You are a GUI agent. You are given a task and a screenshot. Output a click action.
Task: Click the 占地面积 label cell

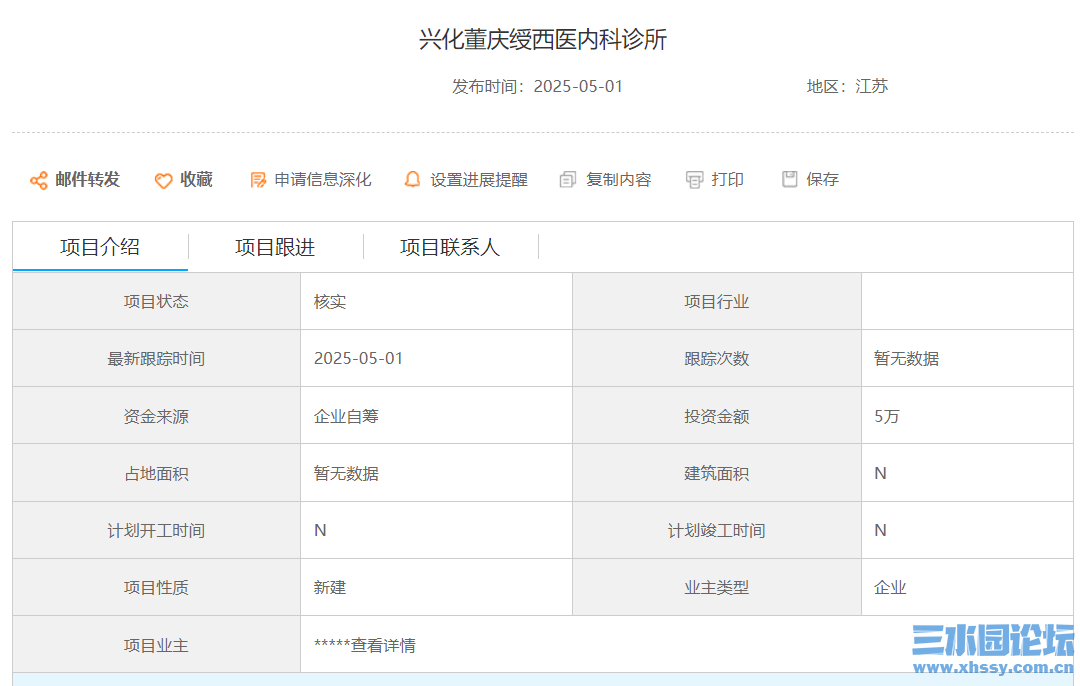[156, 473]
